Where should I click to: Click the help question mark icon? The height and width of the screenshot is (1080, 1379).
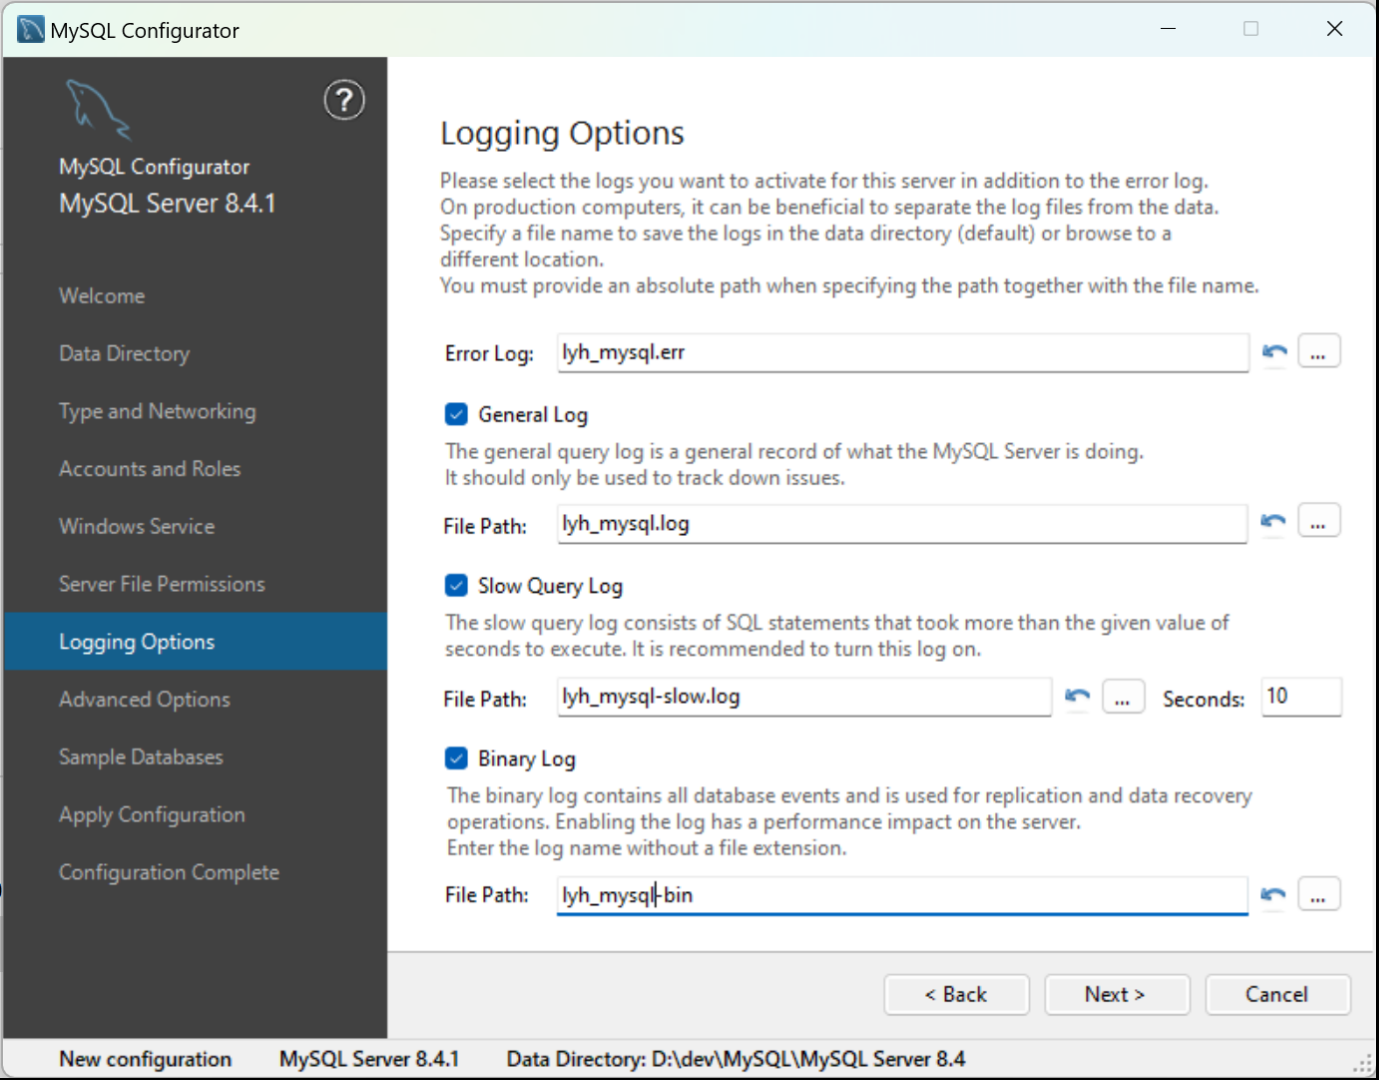click(344, 100)
